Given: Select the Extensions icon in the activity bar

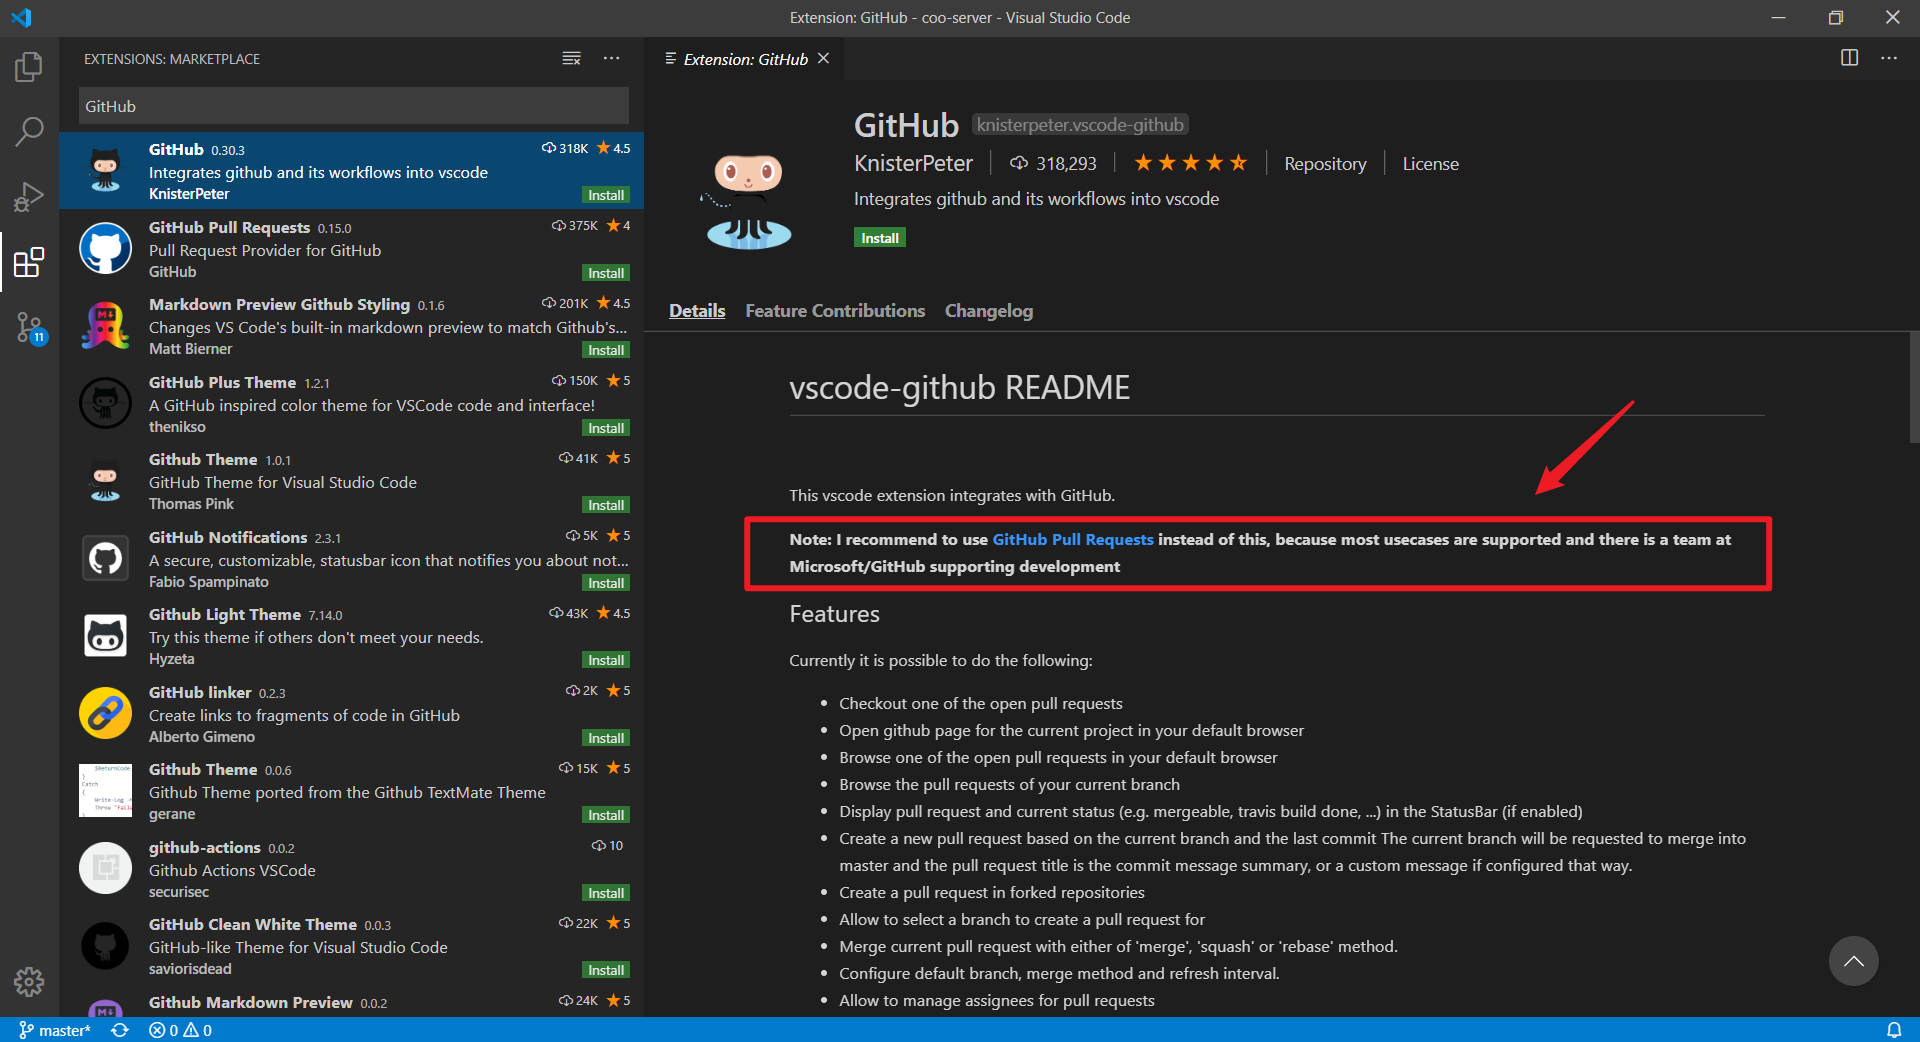Looking at the screenshot, I should click(29, 263).
